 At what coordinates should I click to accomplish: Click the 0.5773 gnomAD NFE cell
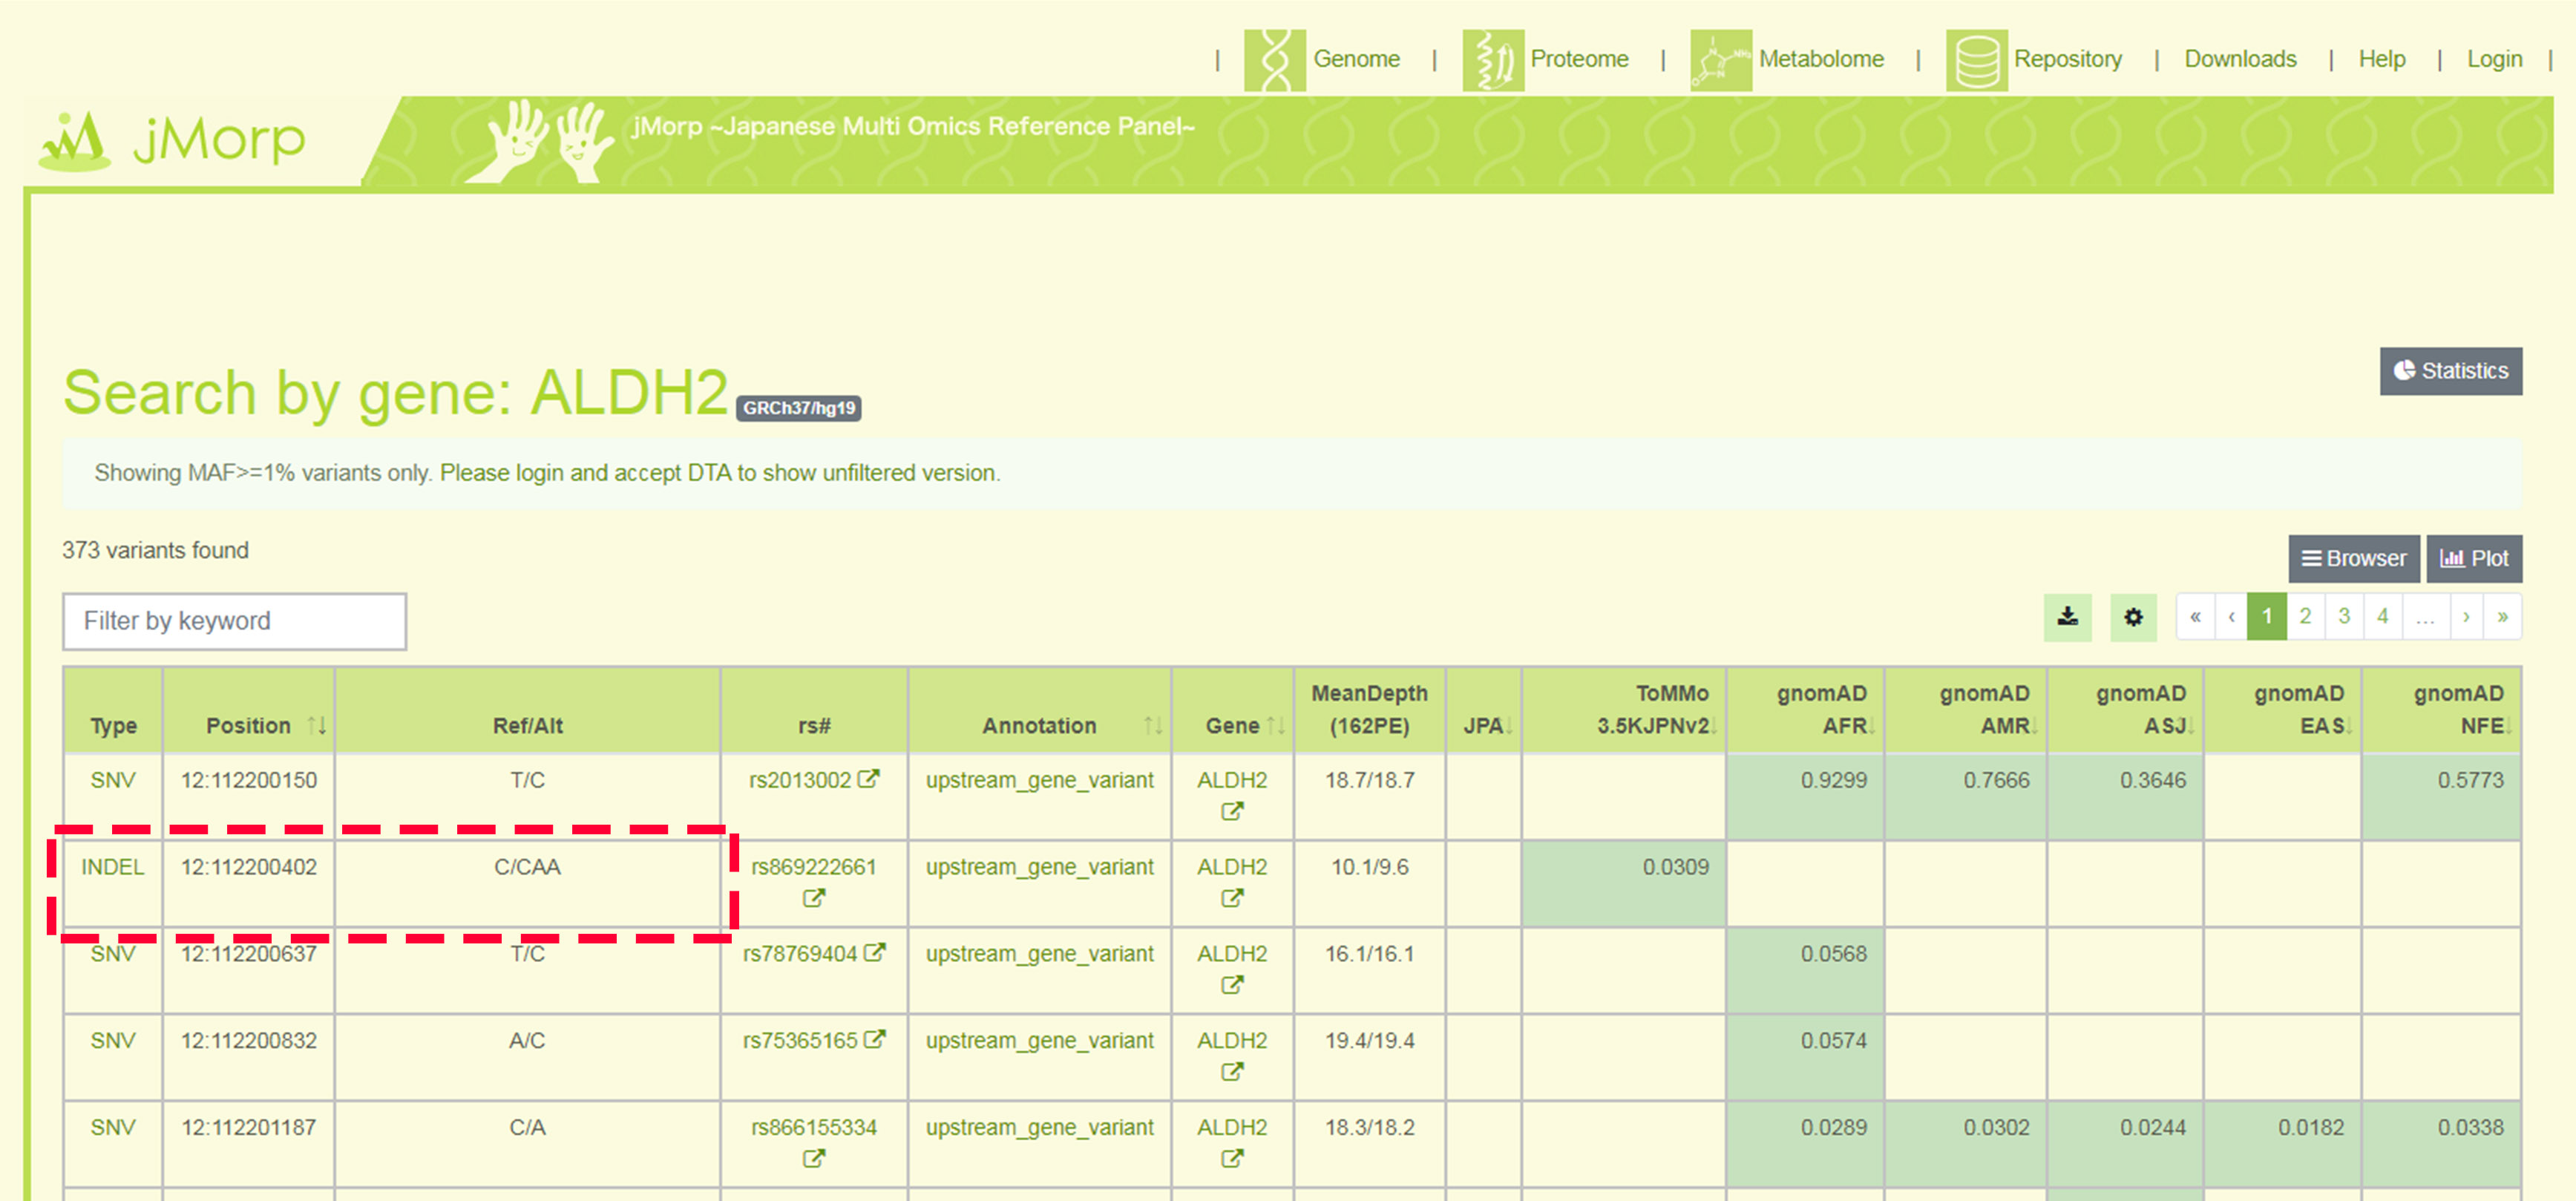(x=2441, y=796)
